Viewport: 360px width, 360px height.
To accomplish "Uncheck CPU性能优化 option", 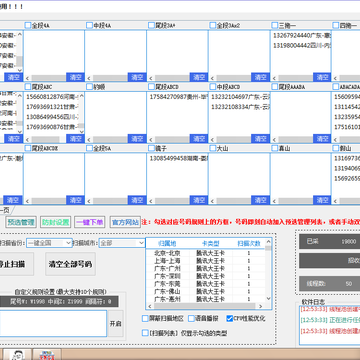I will point(230,319).
